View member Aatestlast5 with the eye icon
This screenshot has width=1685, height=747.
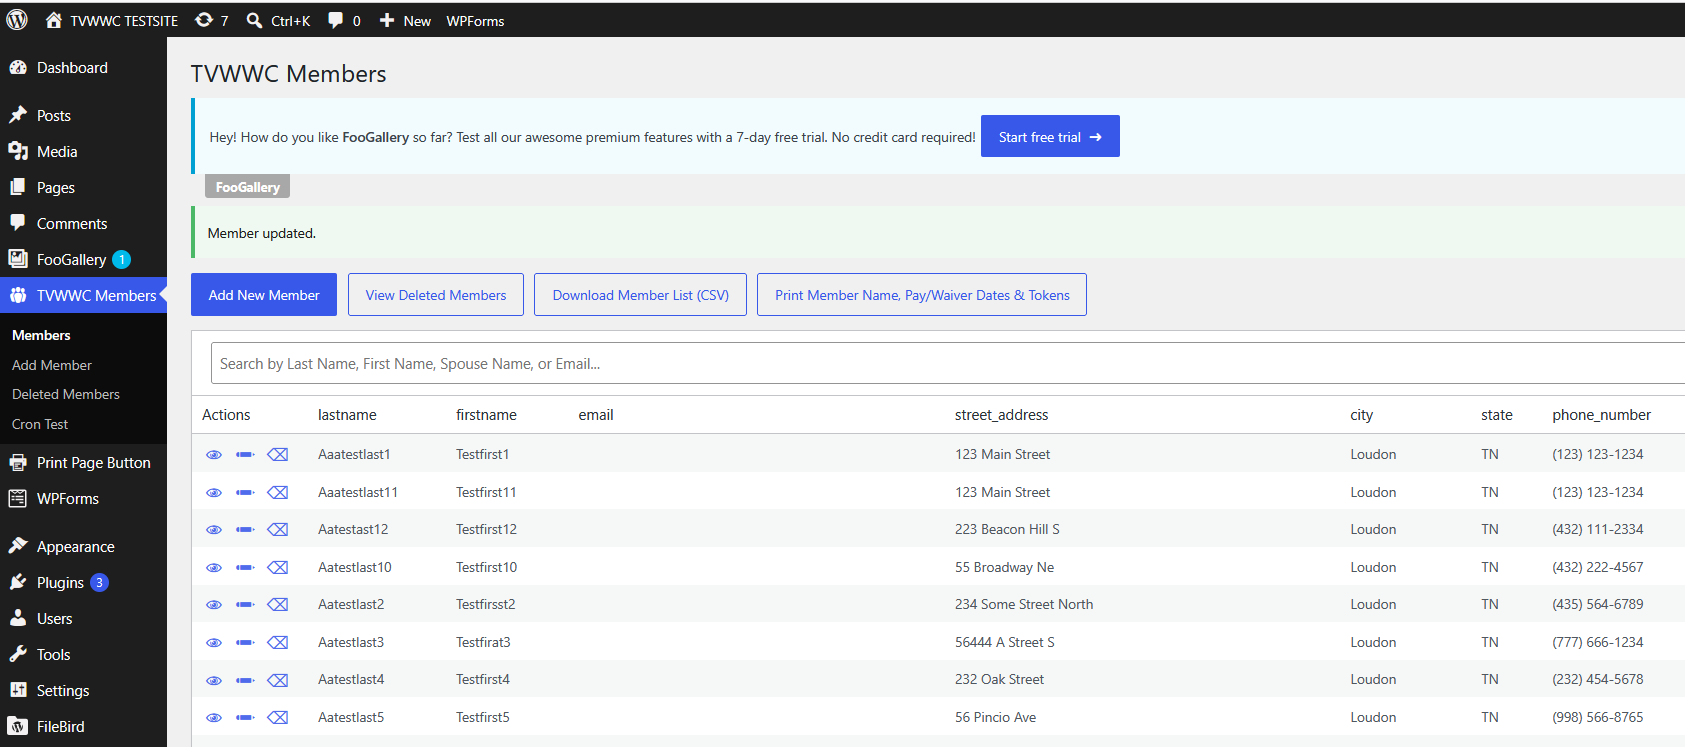click(x=214, y=717)
